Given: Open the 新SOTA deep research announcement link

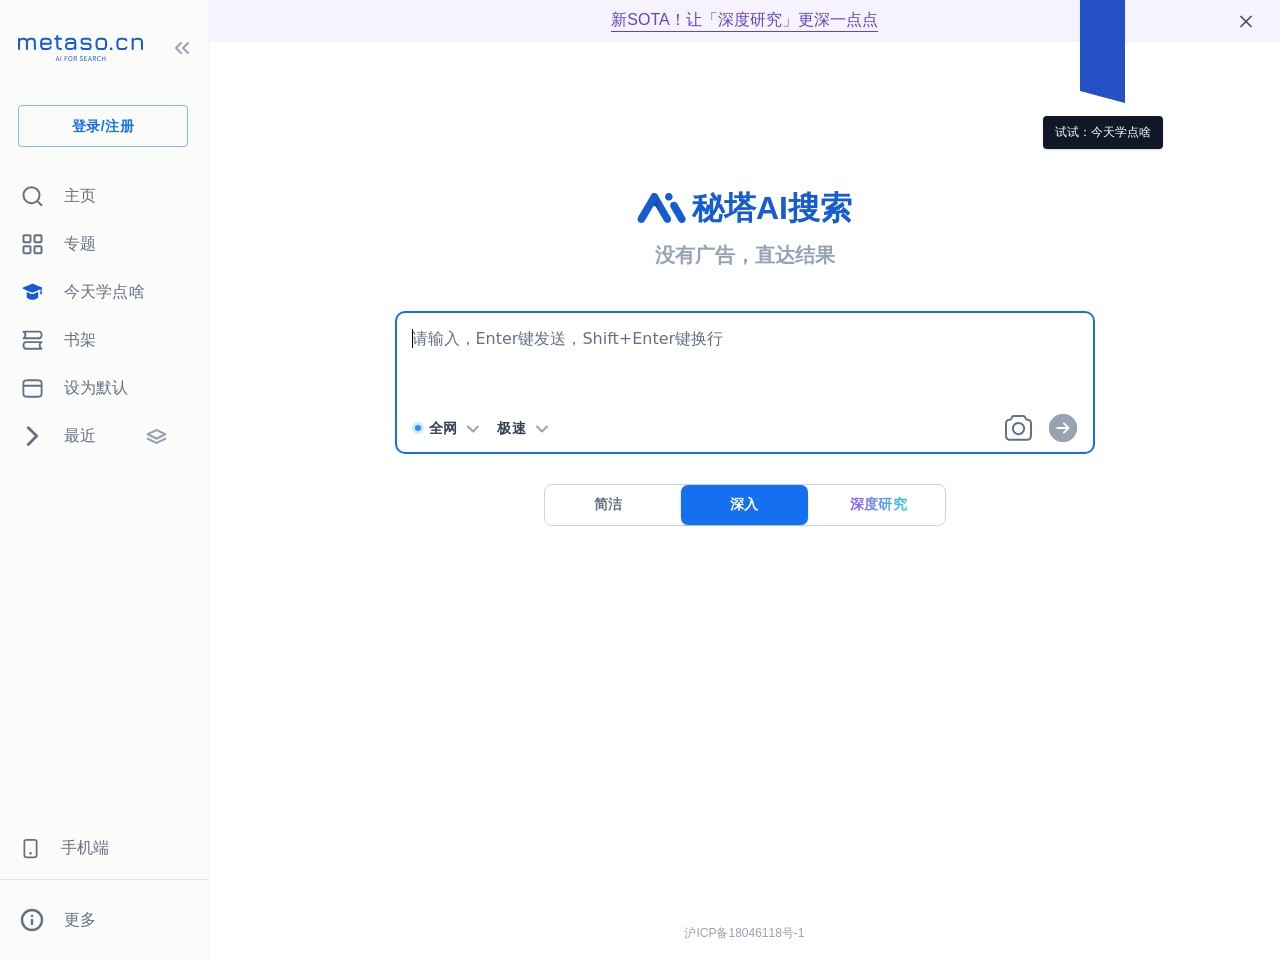Looking at the screenshot, I should tap(744, 20).
